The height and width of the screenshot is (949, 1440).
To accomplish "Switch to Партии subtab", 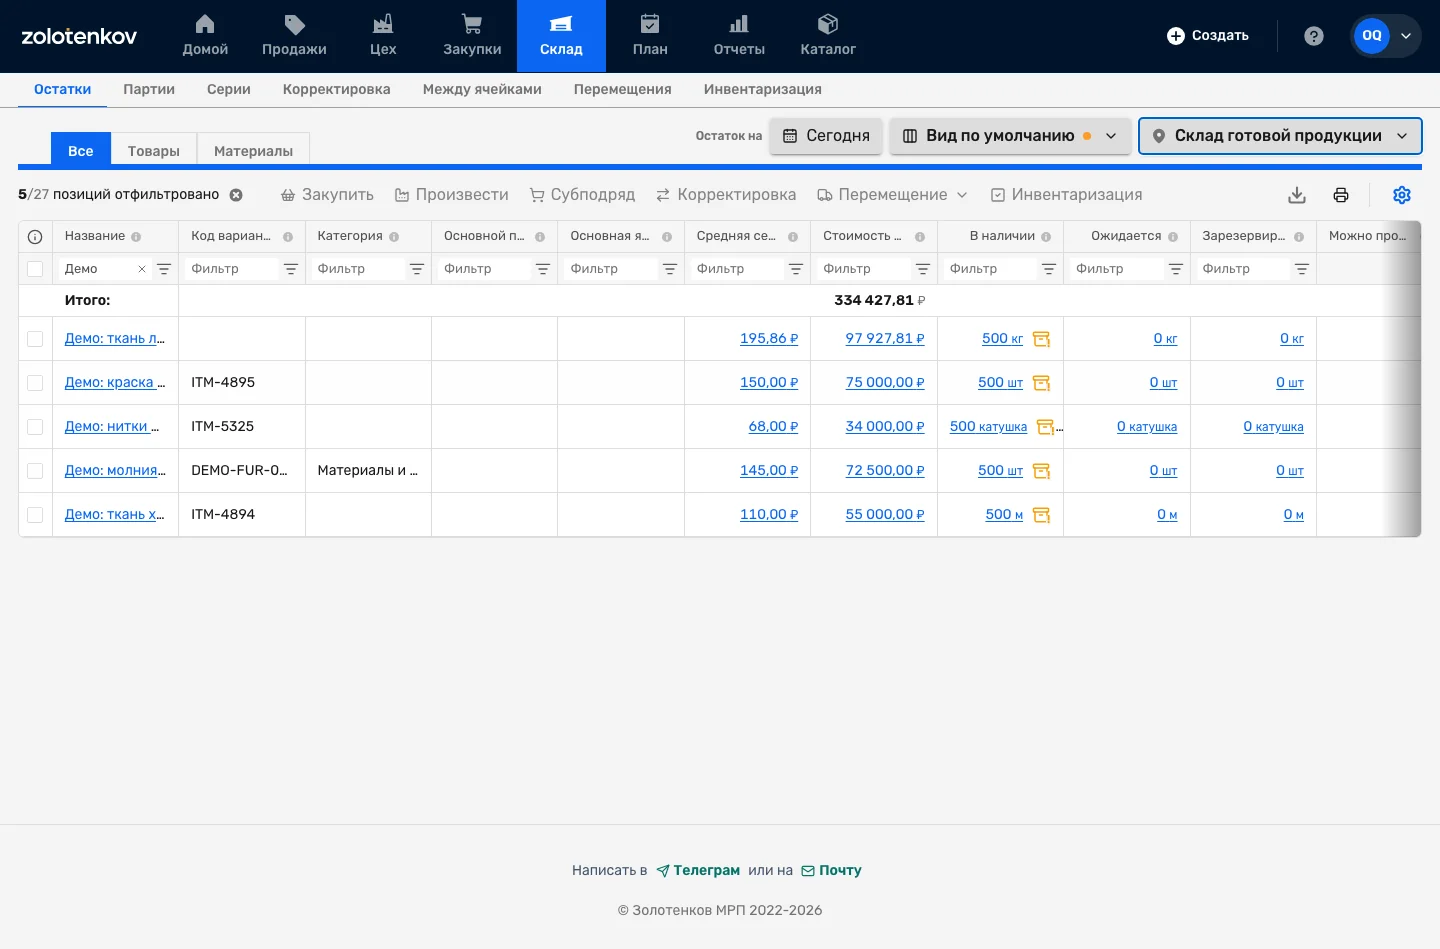I will [x=149, y=89].
